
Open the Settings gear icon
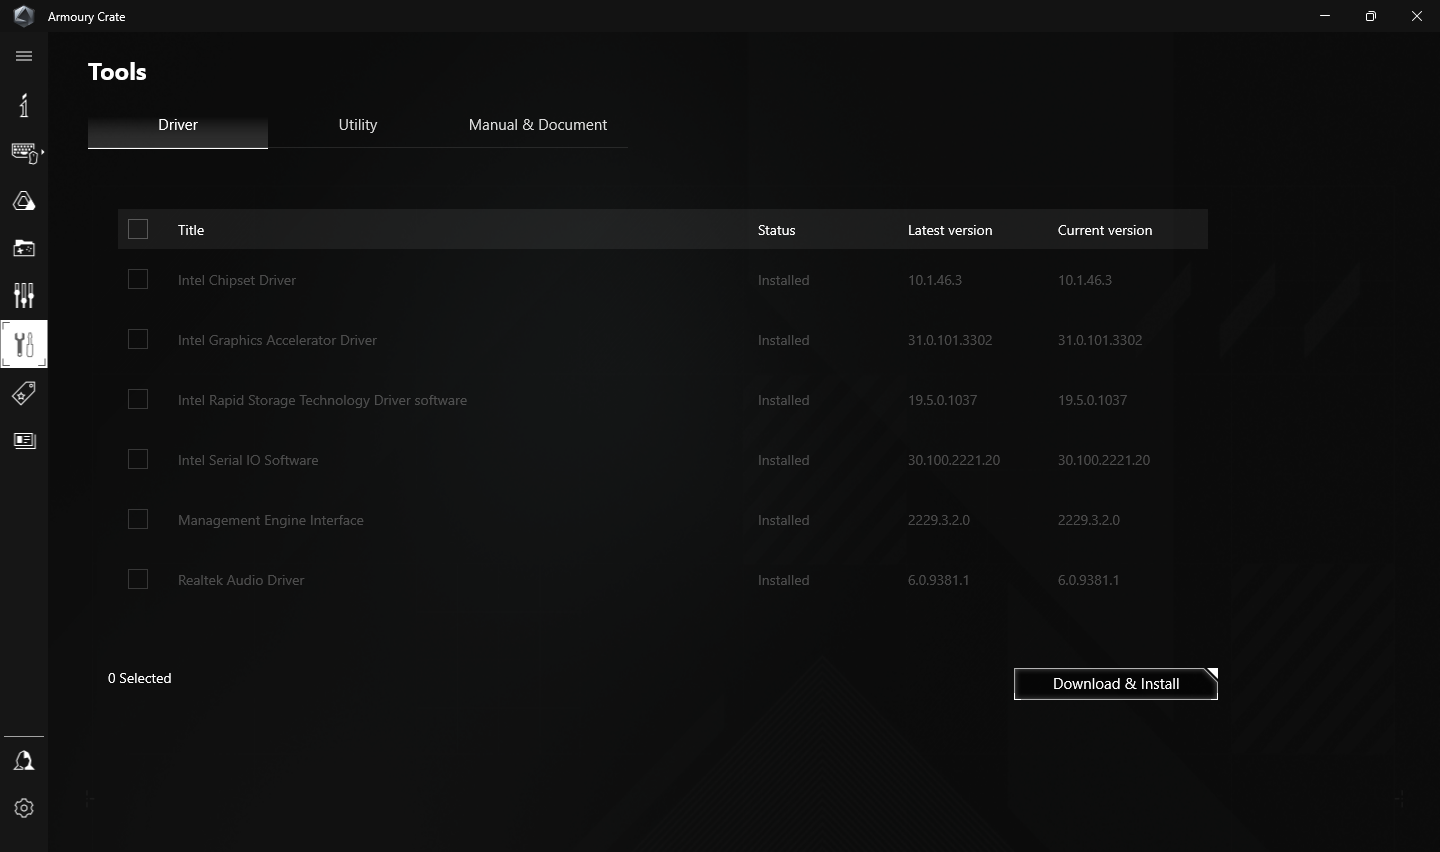24,808
